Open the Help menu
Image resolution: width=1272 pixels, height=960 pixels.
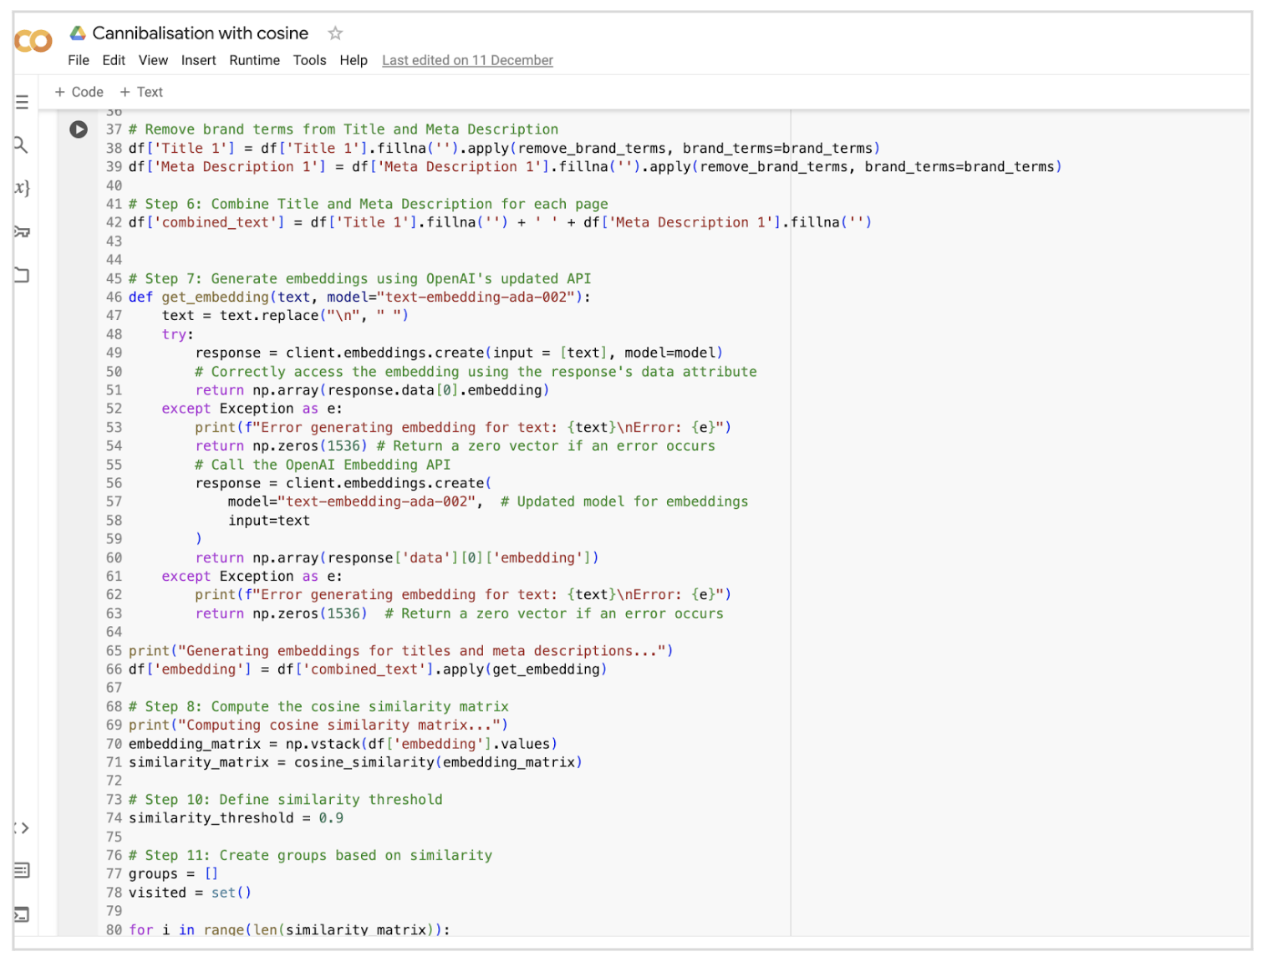click(353, 60)
